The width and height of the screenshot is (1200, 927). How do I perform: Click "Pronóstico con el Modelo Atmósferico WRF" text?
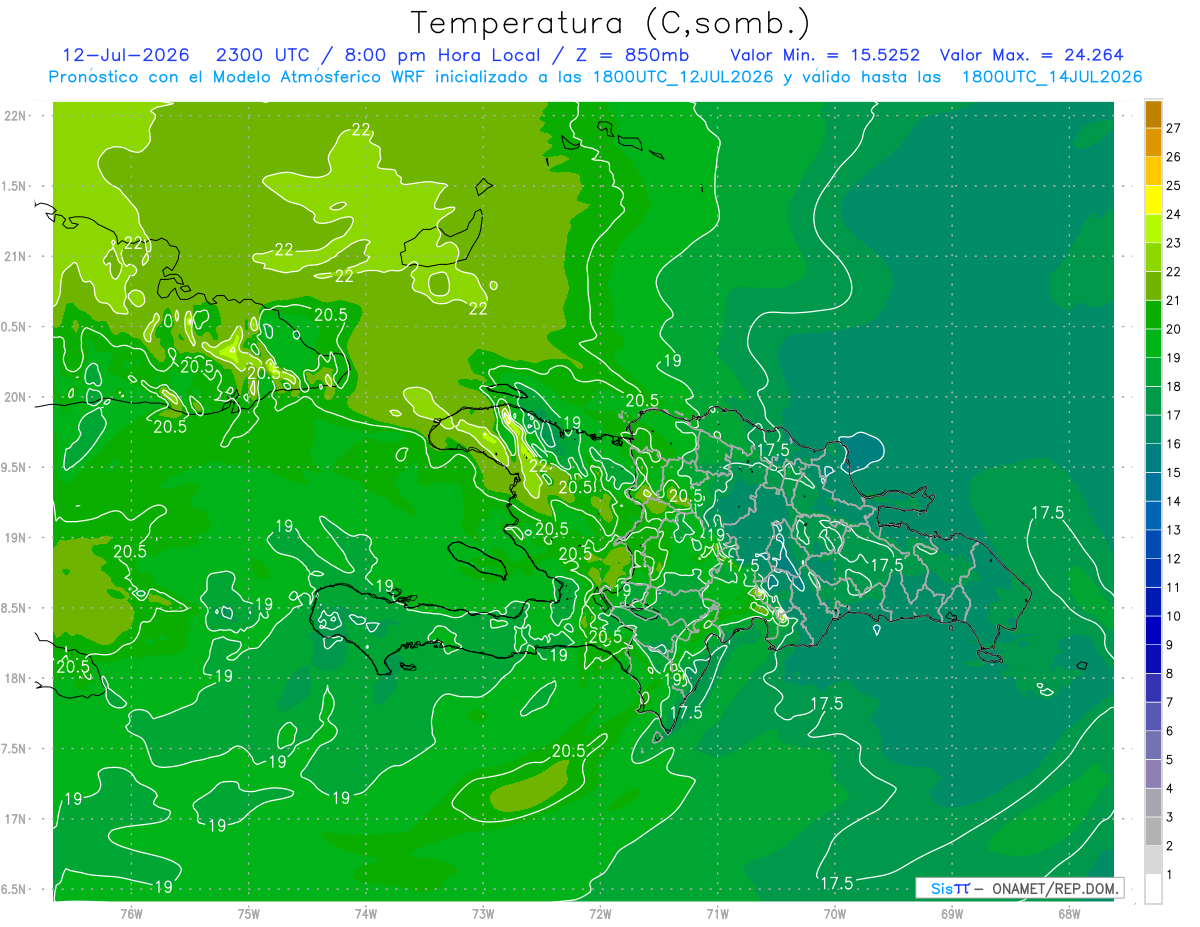coord(237,77)
